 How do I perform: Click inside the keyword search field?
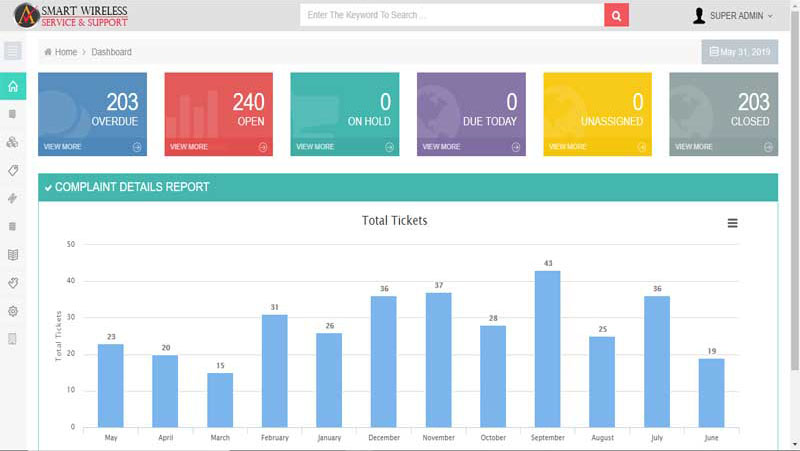(x=452, y=15)
